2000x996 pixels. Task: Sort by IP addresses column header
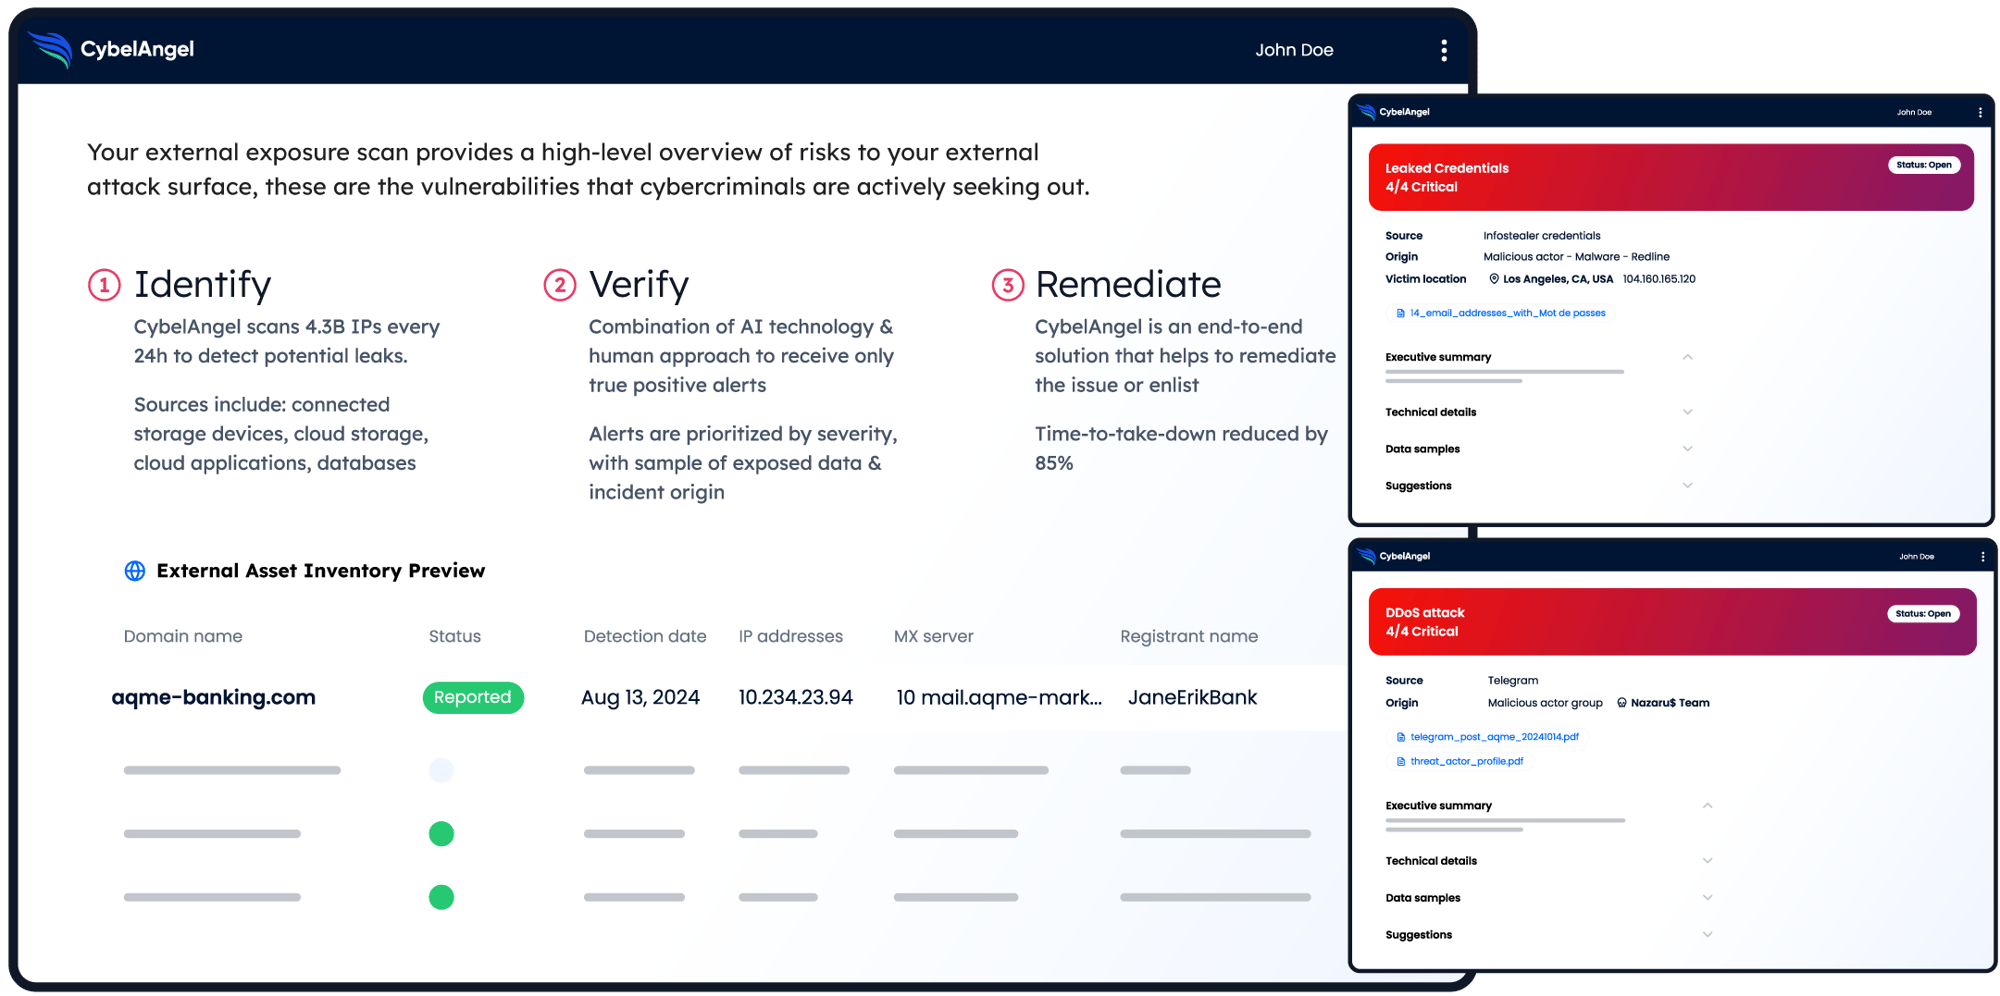click(x=791, y=636)
